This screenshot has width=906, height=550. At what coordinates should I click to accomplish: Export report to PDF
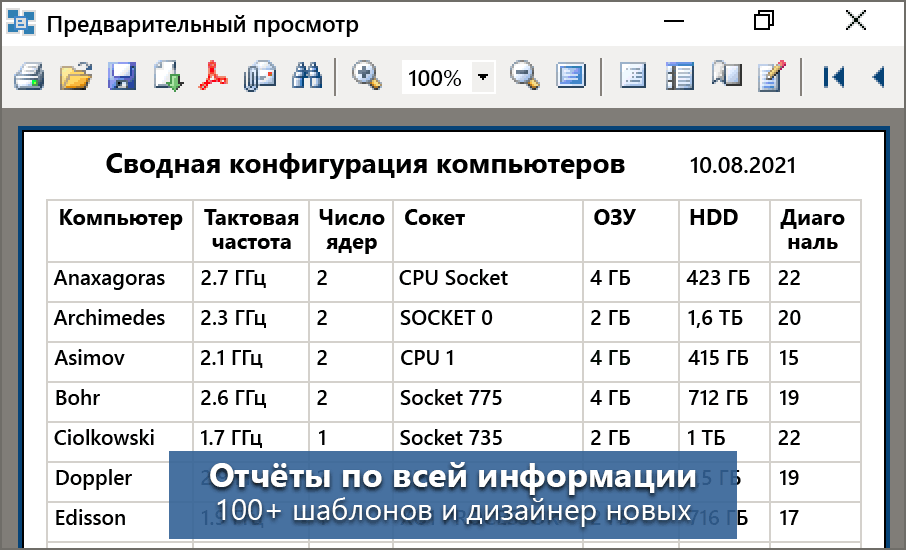213,77
